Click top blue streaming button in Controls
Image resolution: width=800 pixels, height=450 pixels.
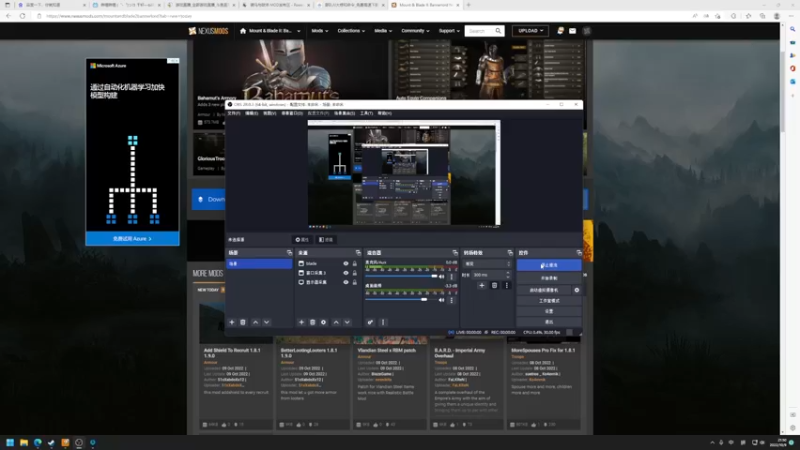[x=549, y=265]
